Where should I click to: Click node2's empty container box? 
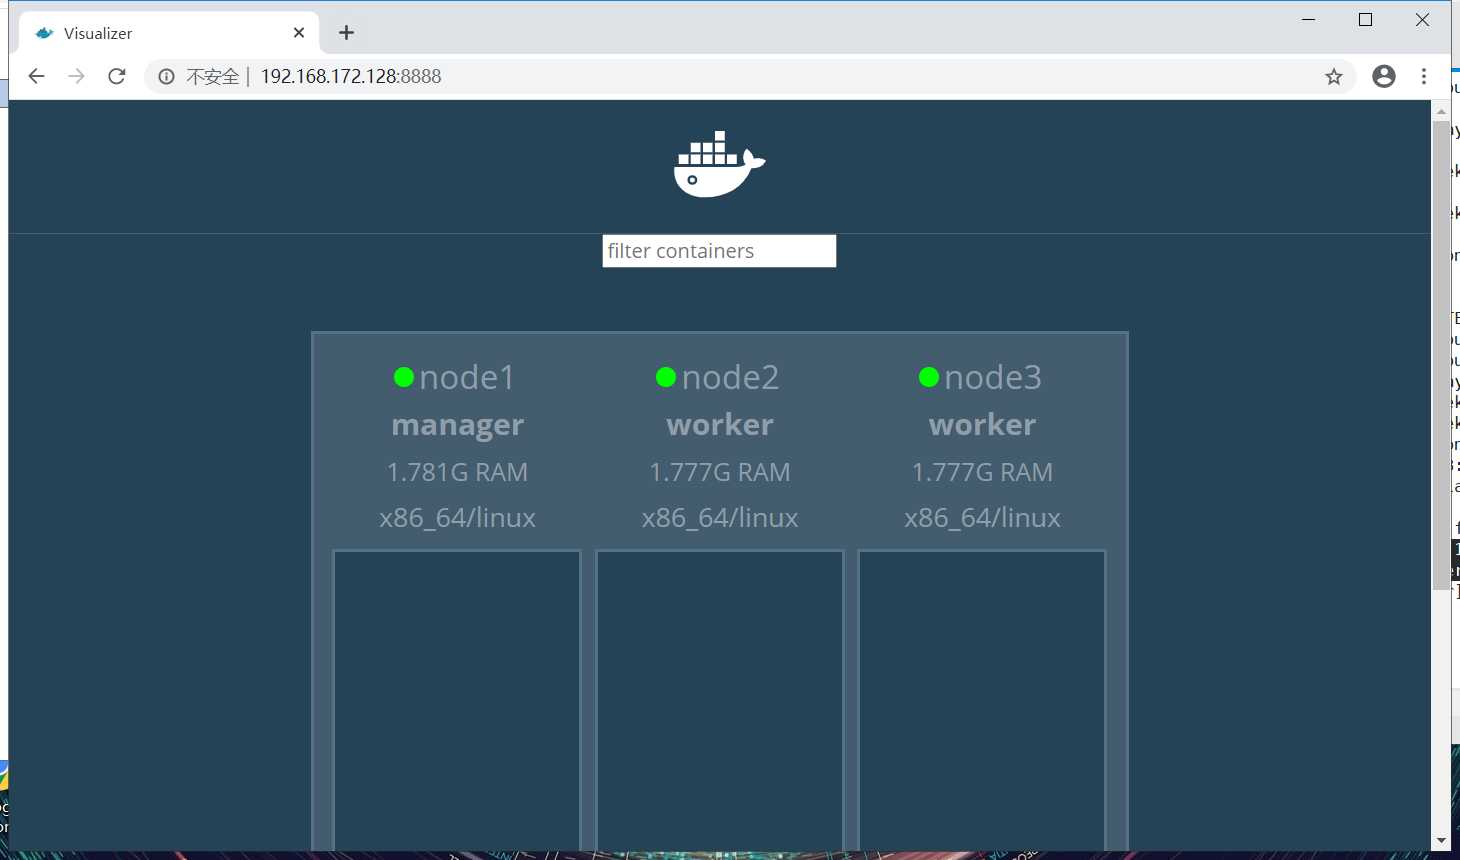coord(720,700)
